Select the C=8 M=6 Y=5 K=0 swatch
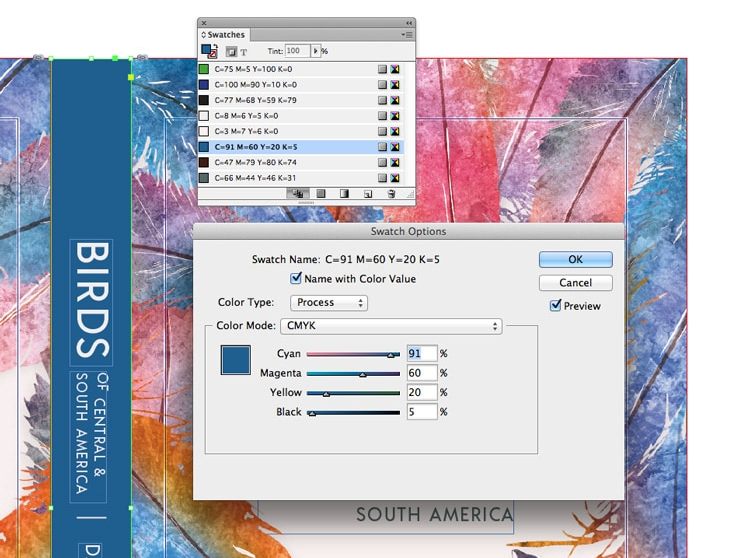The height and width of the screenshot is (558, 750). [x=300, y=116]
